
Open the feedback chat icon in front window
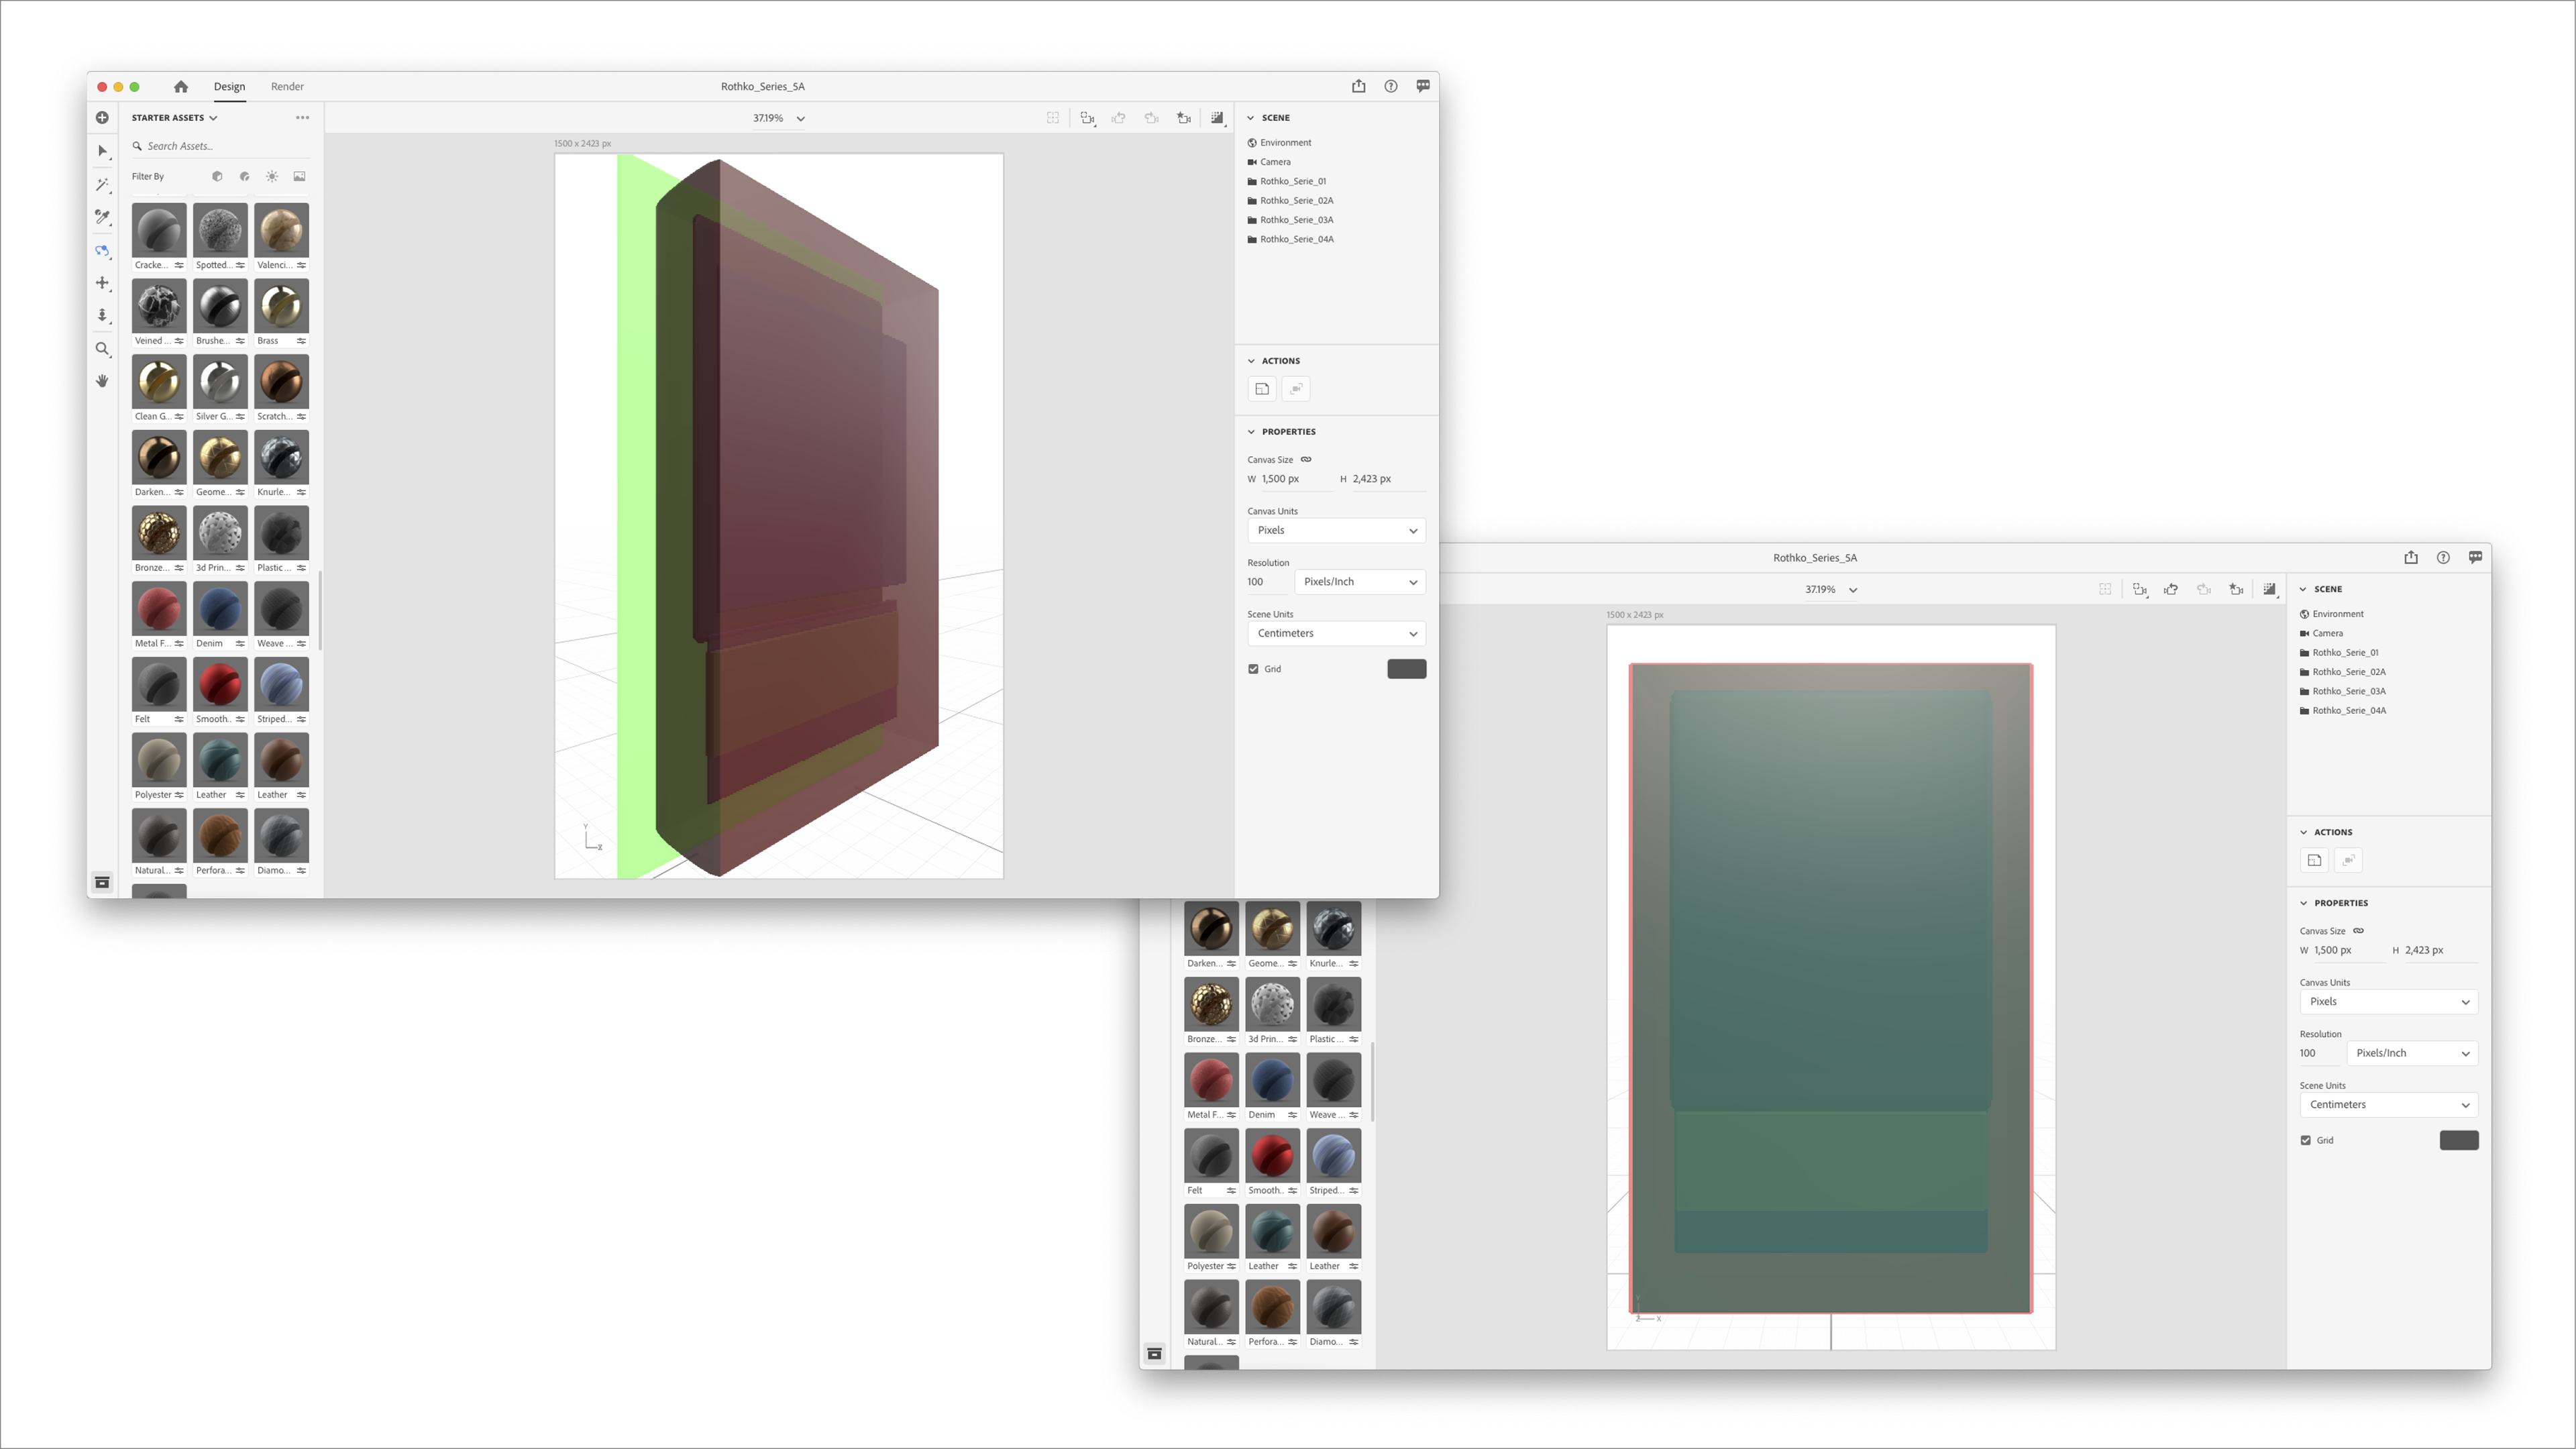click(1423, 86)
